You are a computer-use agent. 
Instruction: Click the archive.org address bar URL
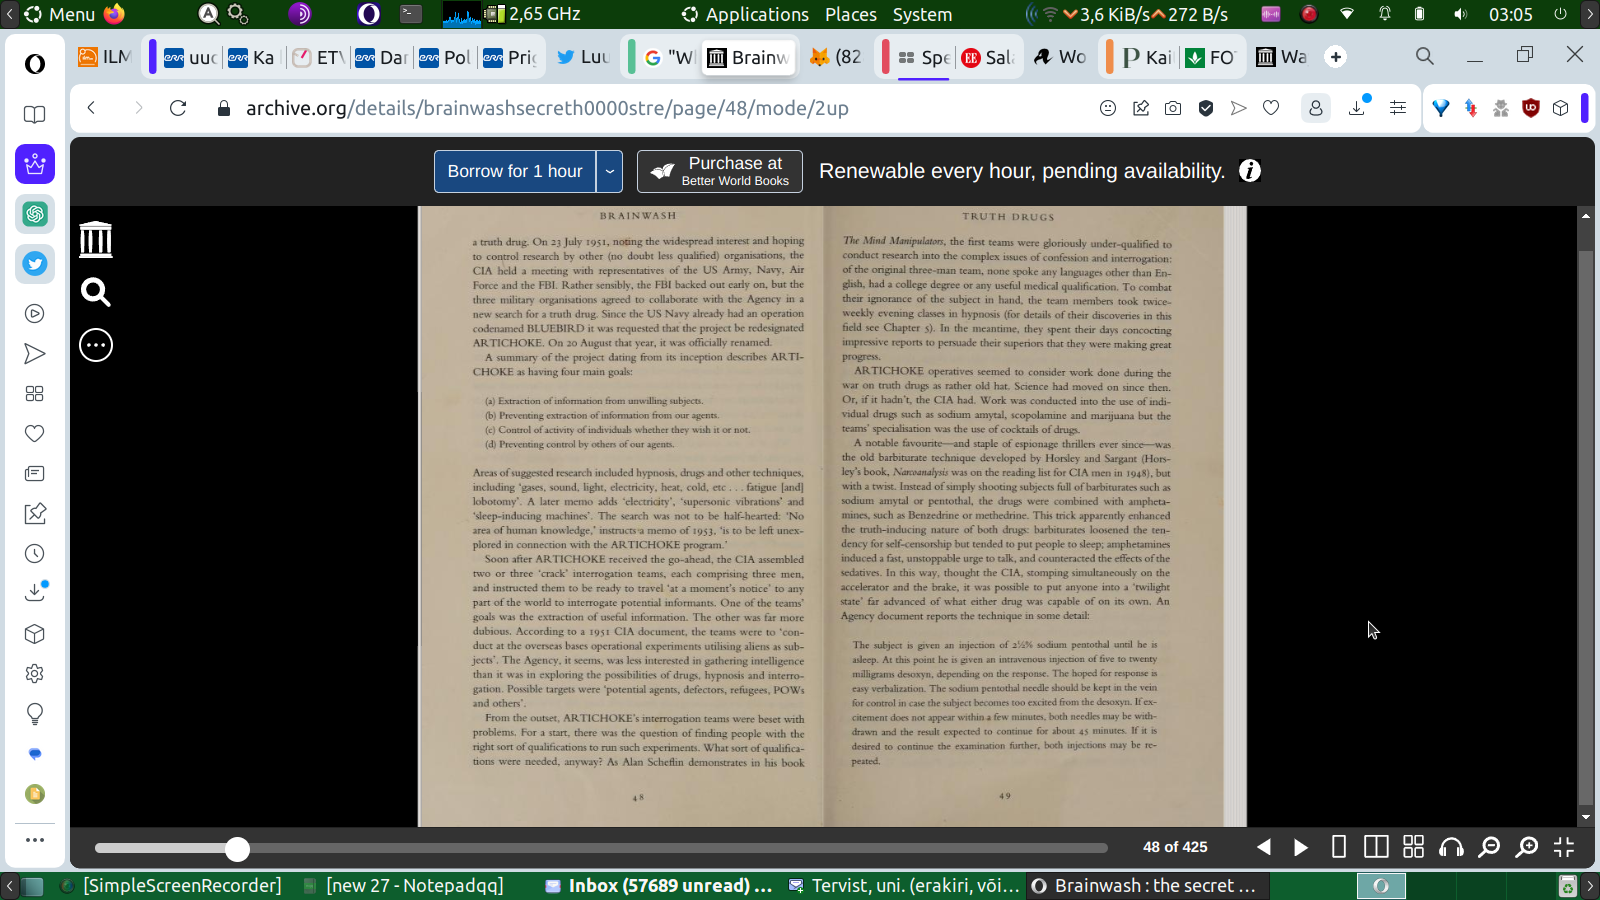pyautogui.click(x=547, y=108)
